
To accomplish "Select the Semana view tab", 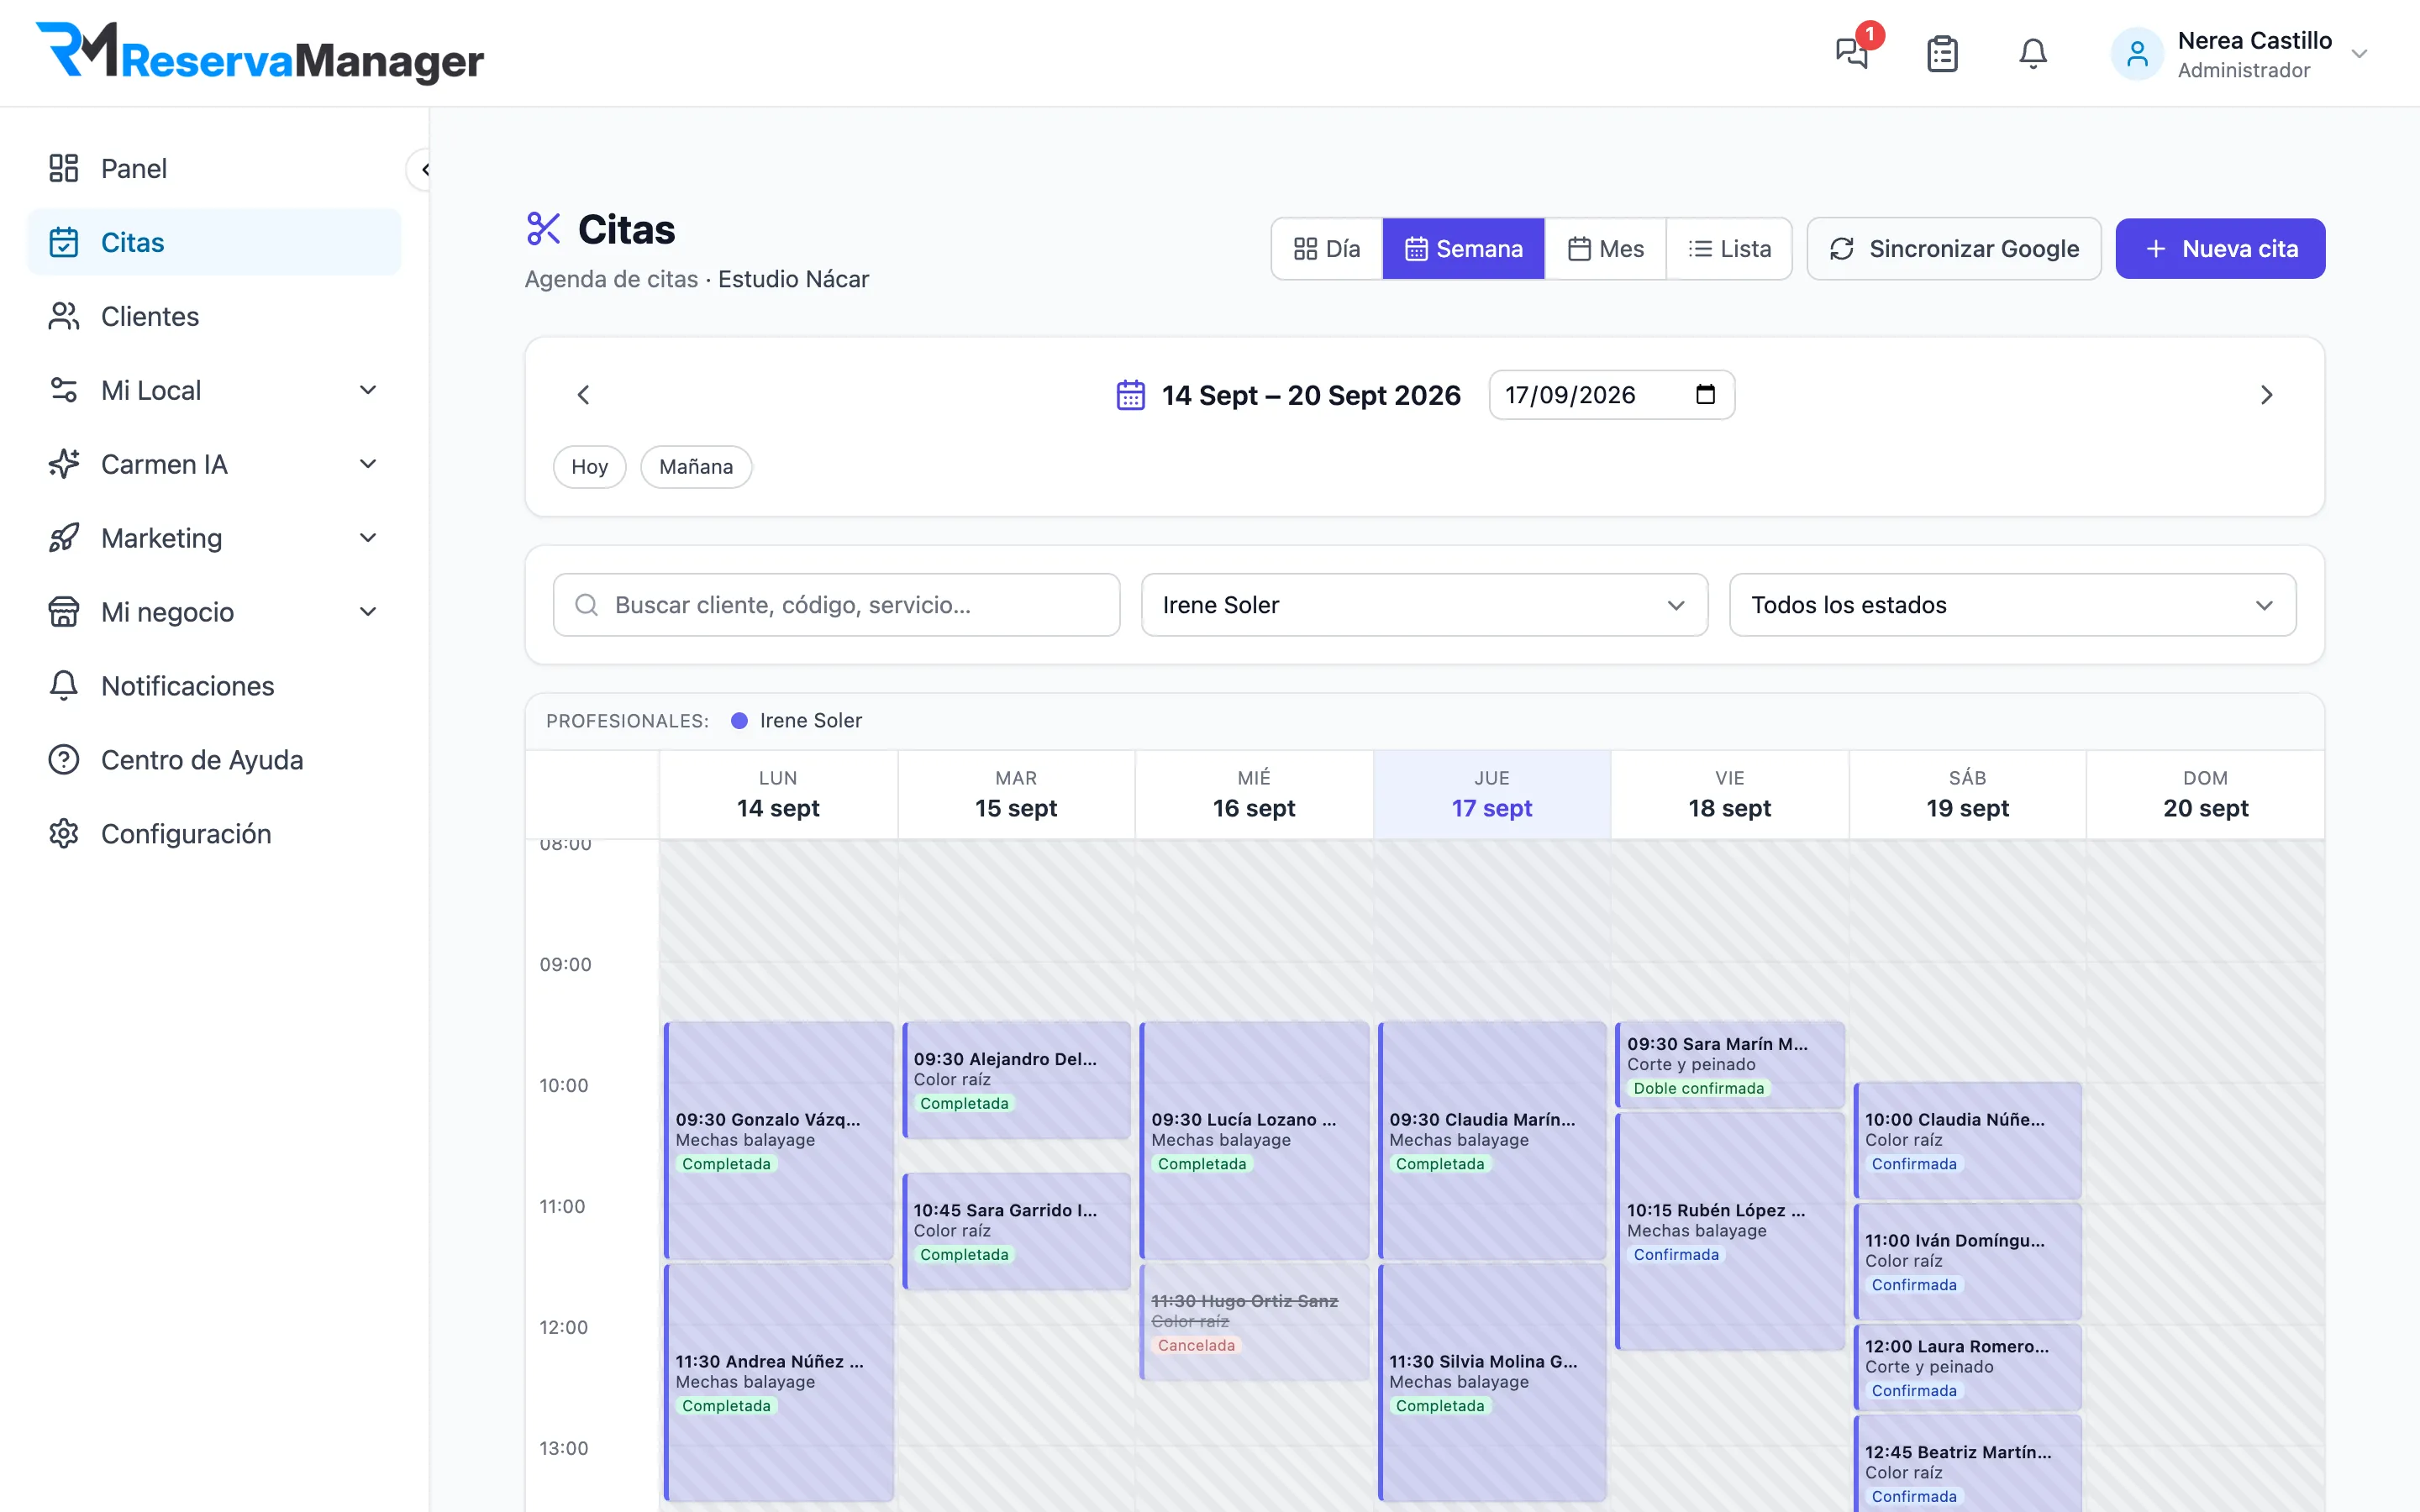I will (1464, 249).
